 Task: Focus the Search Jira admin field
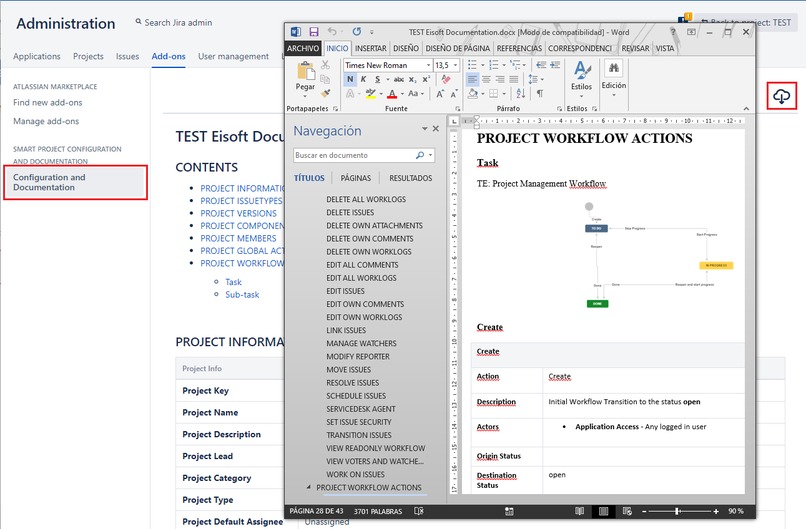click(178, 23)
